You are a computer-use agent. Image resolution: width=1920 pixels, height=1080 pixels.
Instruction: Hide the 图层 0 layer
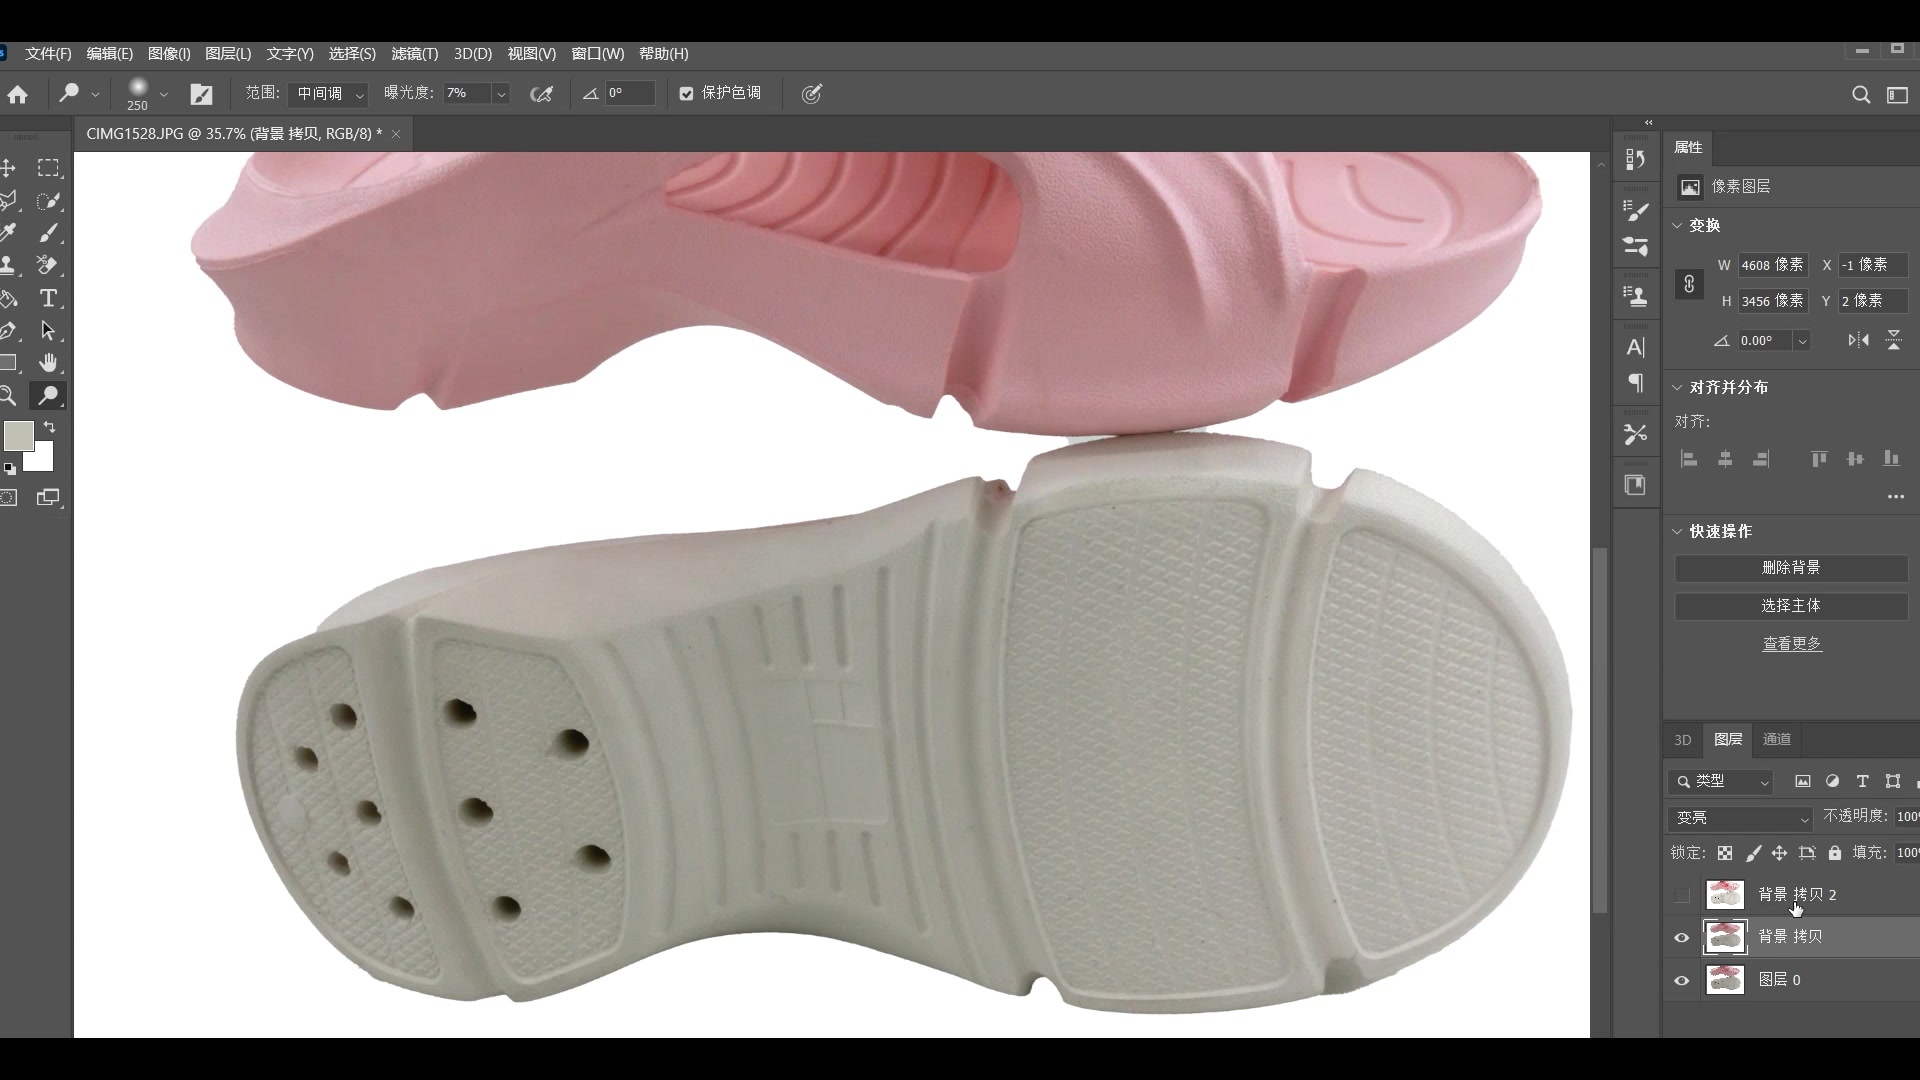coord(1682,980)
